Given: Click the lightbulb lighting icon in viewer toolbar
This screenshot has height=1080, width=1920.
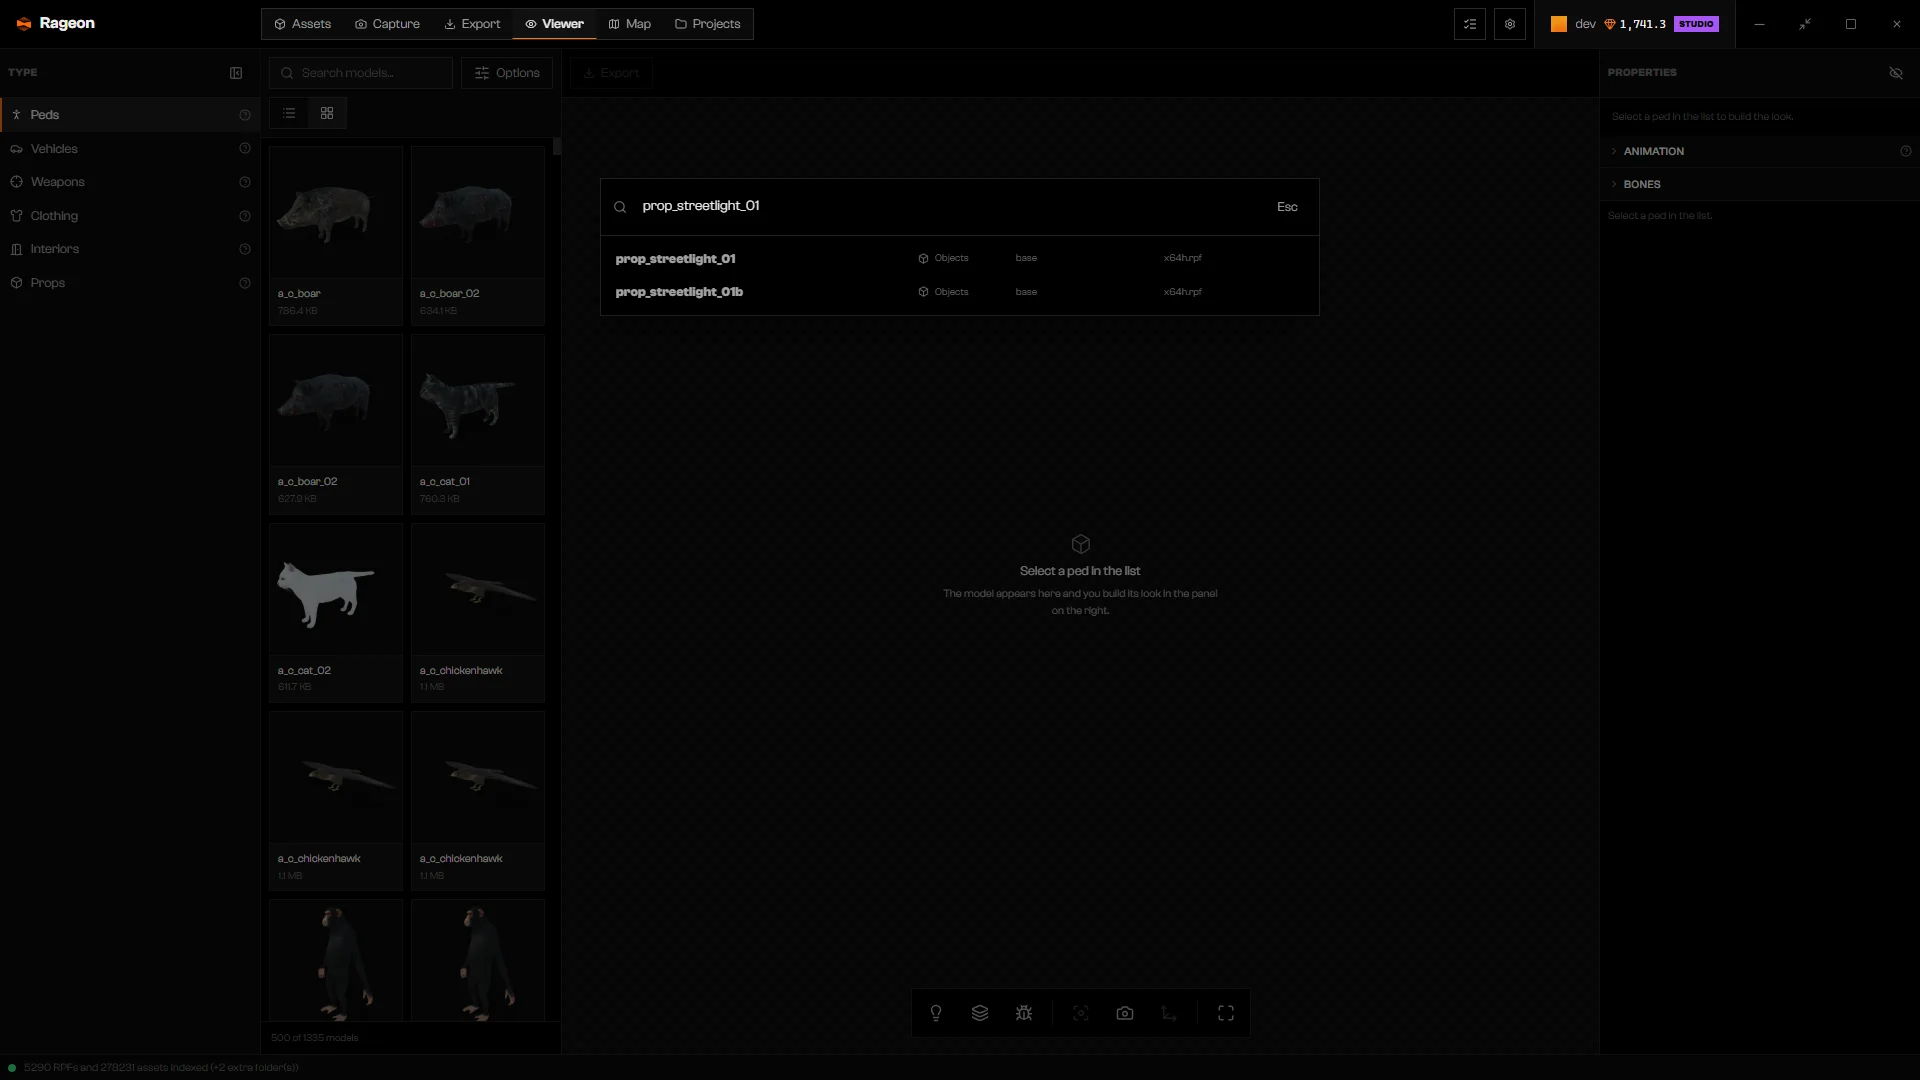Looking at the screenshot, I should pyautogui.click(x=936, y=1013).
